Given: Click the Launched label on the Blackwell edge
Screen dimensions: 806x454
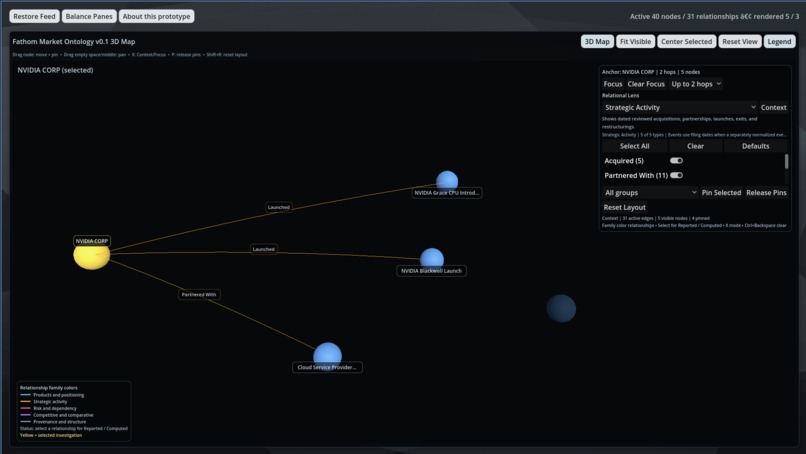Looking at the screenshot, I should click(x=264, y=249).
